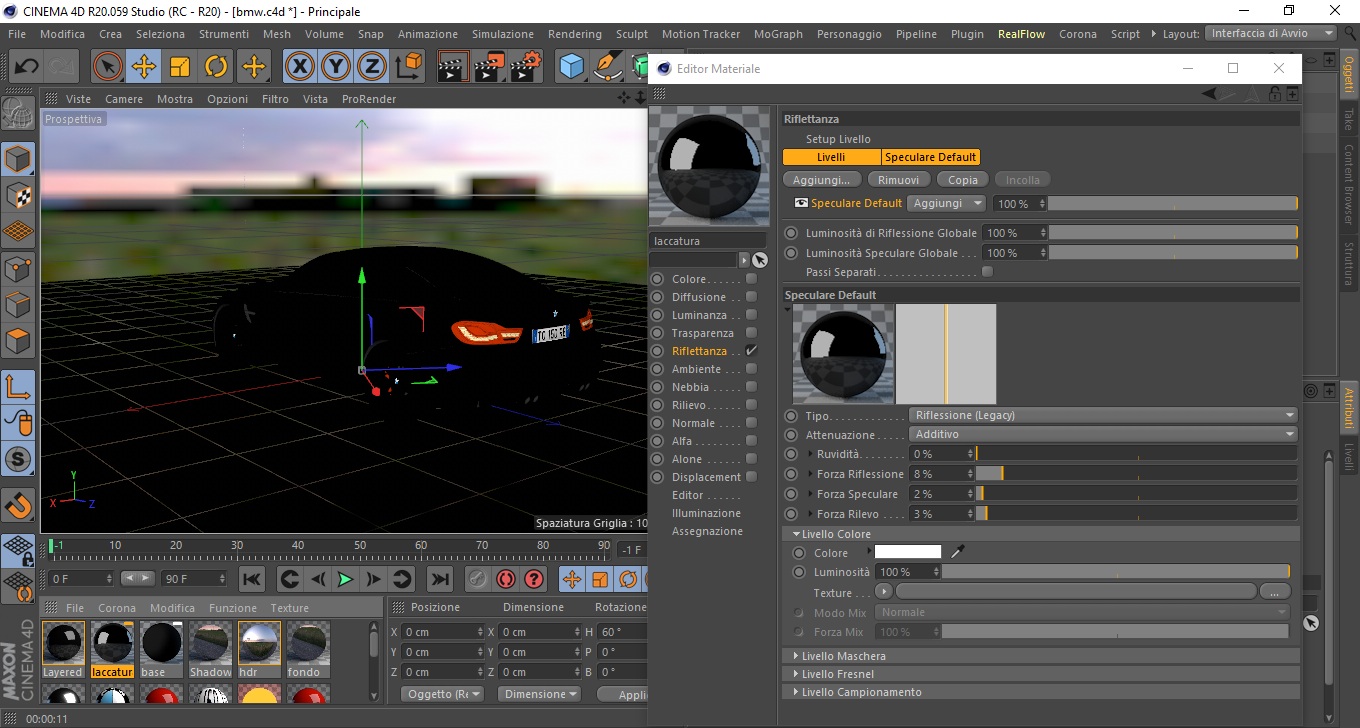Click the Aggiungi... button
Screen dimensions: 1360x728
[x=821, y=180]
